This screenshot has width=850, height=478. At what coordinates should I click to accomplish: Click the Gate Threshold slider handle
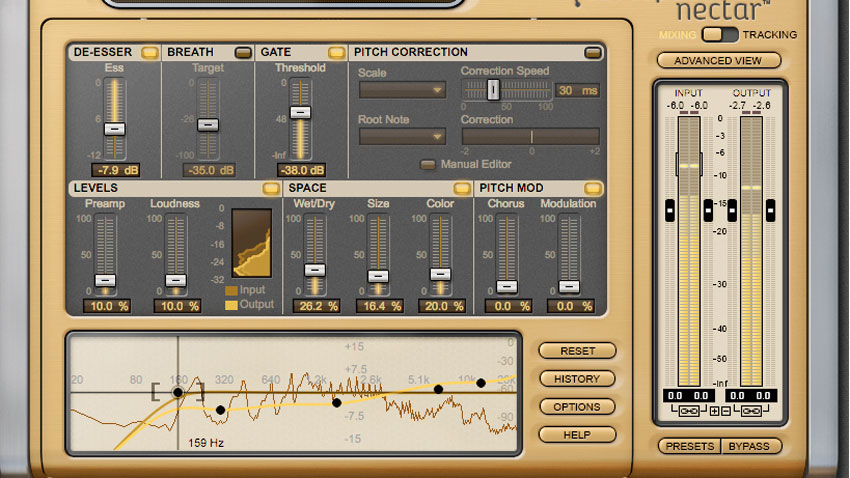point(300,112)
